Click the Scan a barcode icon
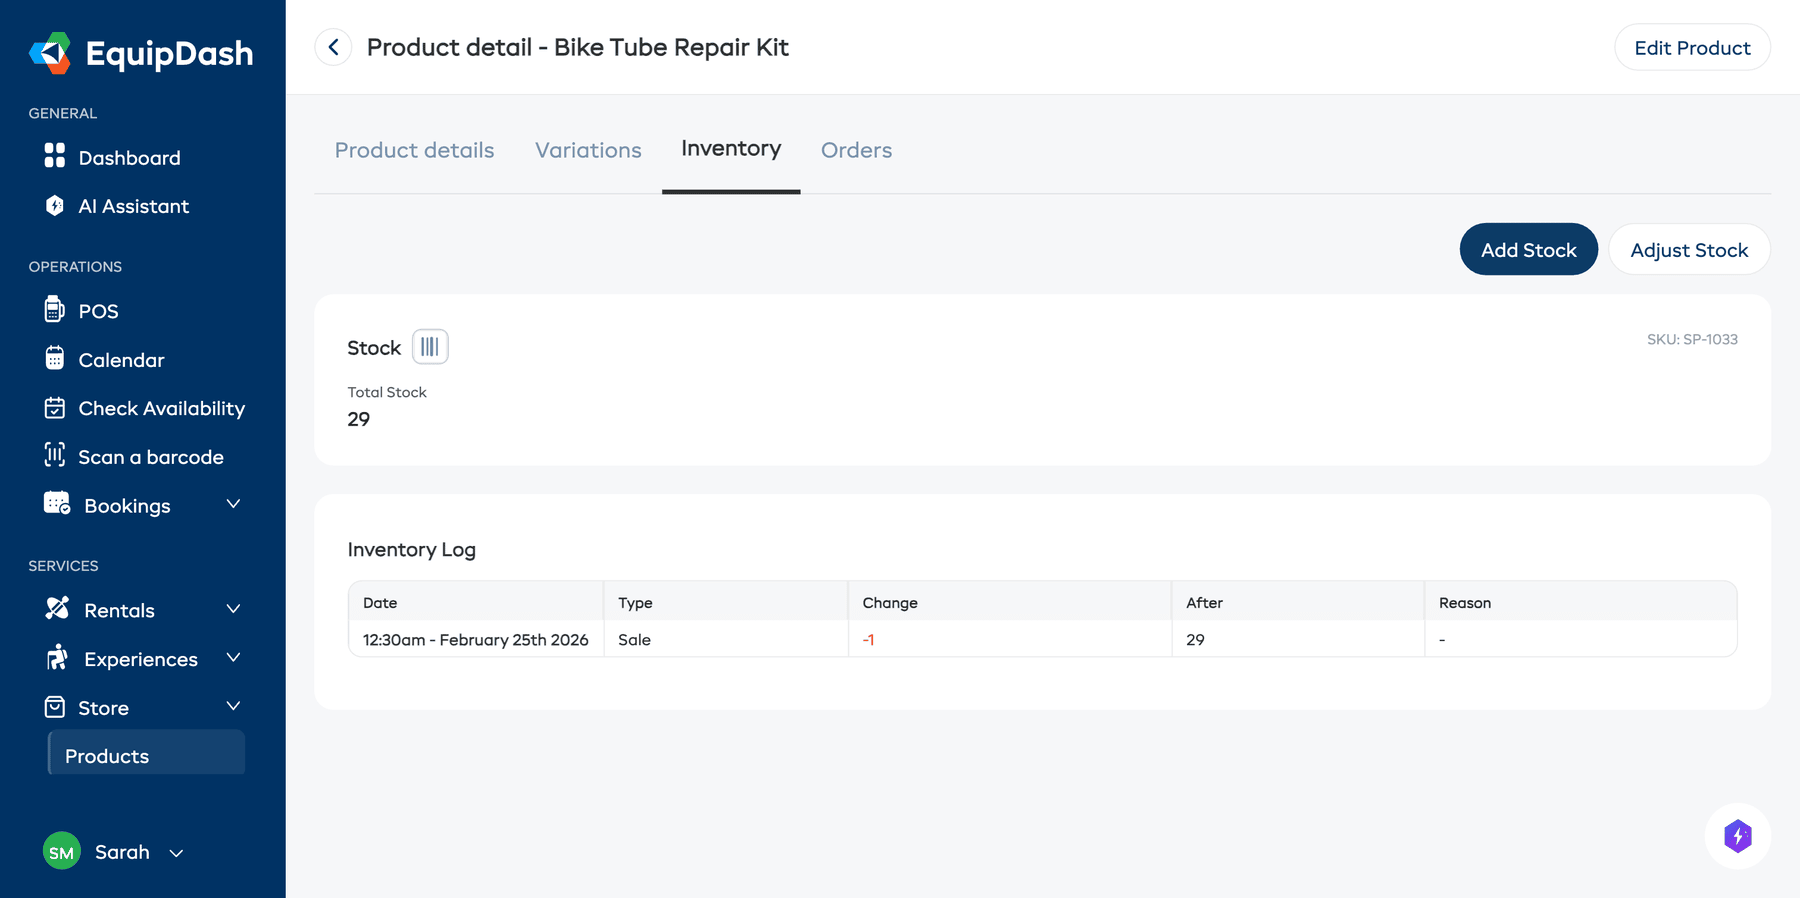Viewport: 1800px width, 898px height. [x=55, y=455]
